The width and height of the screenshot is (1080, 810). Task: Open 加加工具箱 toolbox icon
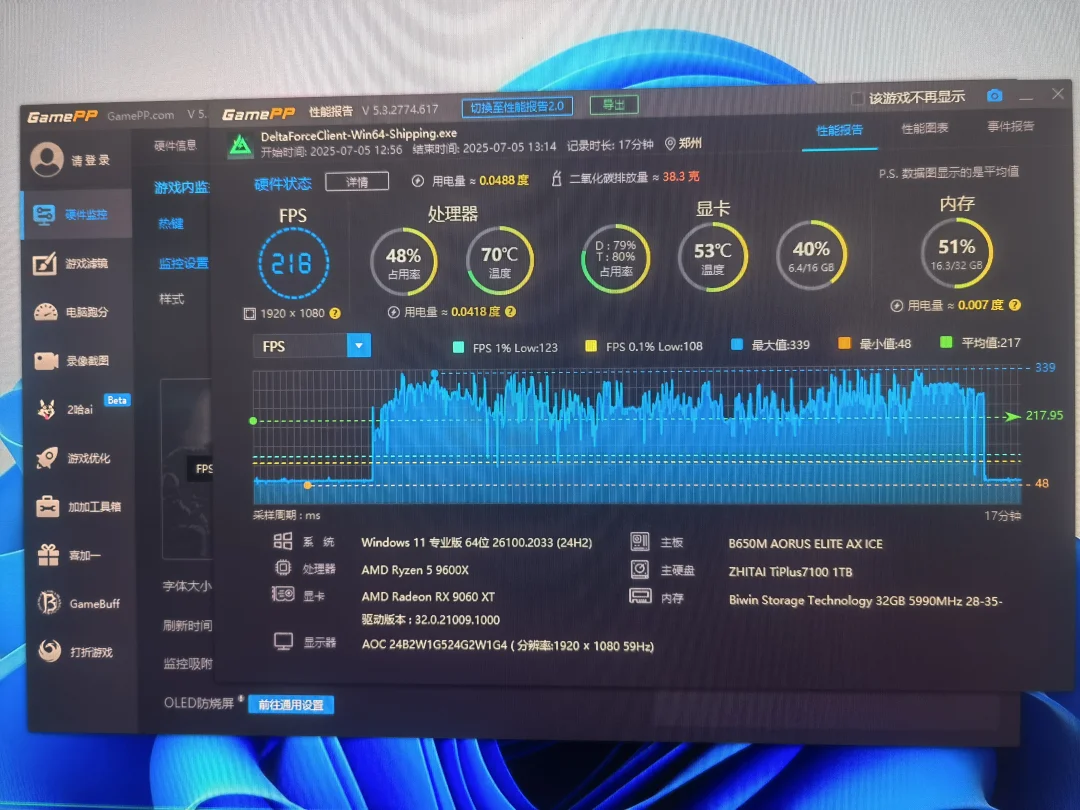pyautogui.click(x=48, y=506)
